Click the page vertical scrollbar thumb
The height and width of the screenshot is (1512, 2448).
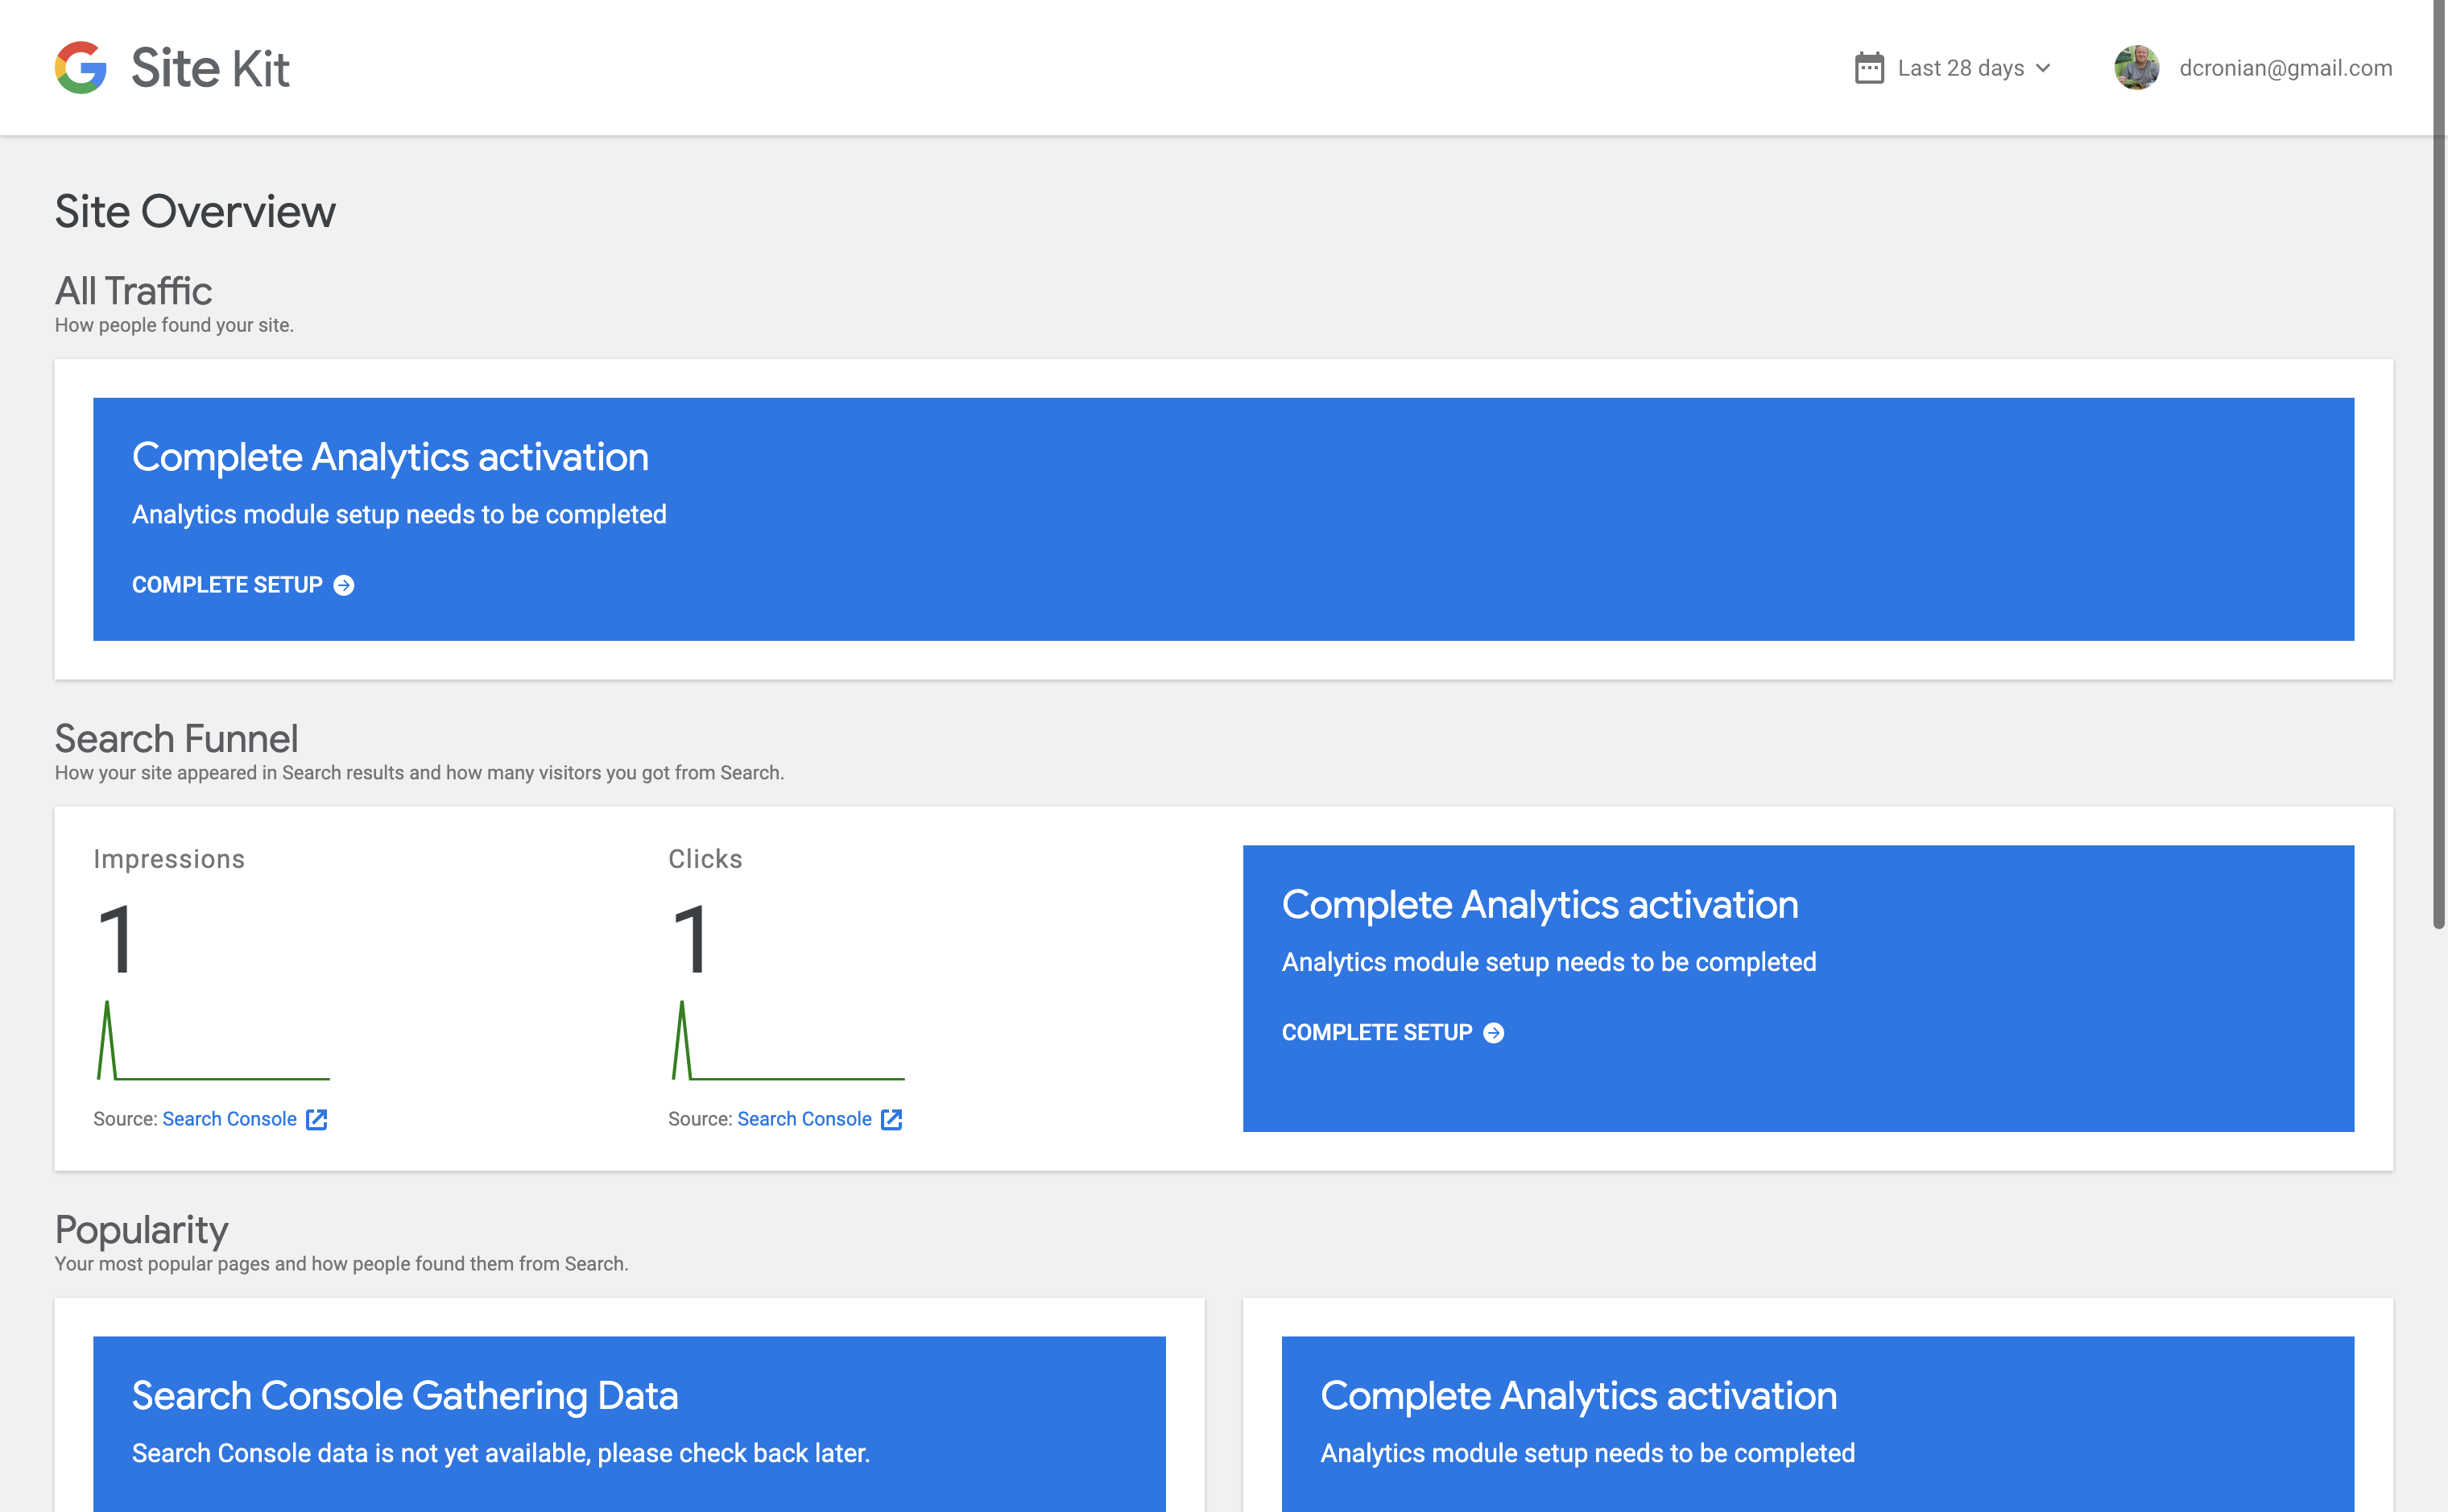coord(2439,465)
